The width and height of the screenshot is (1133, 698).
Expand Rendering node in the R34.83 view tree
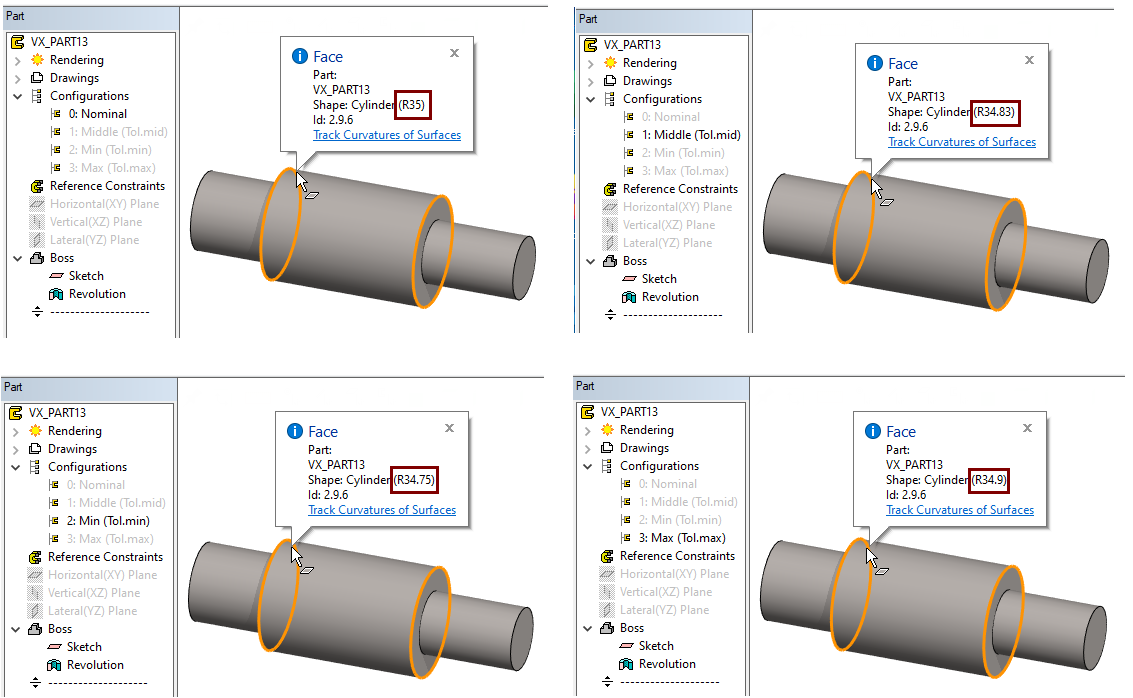click(590, 64)
